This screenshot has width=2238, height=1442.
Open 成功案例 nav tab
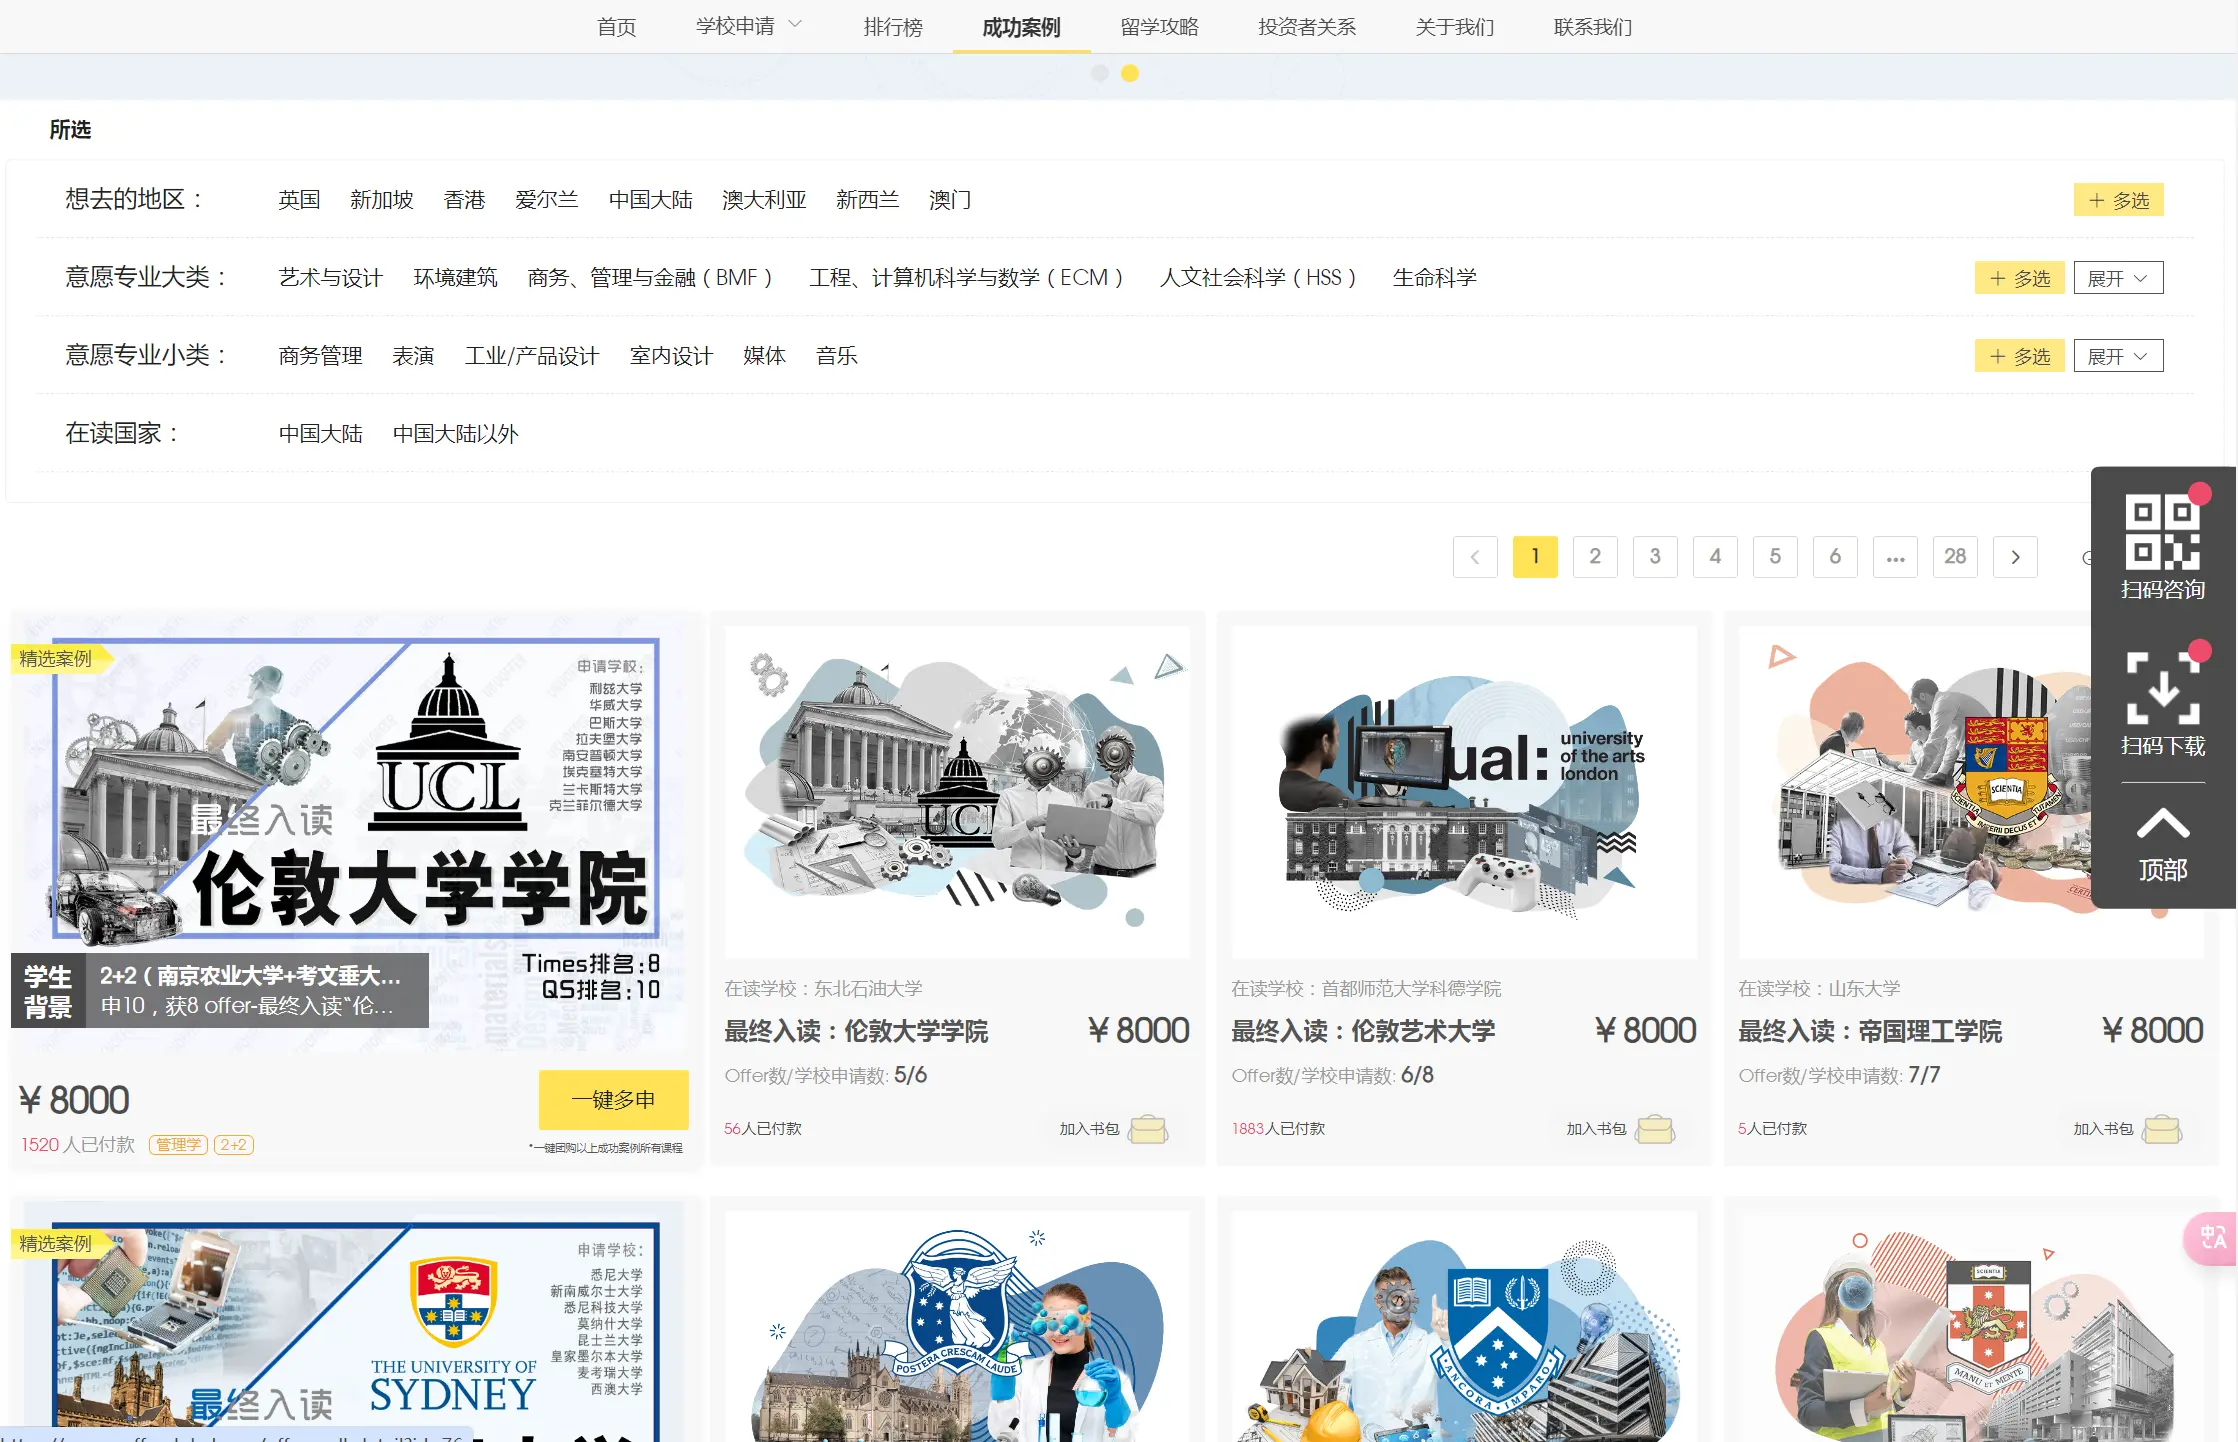1021,27
